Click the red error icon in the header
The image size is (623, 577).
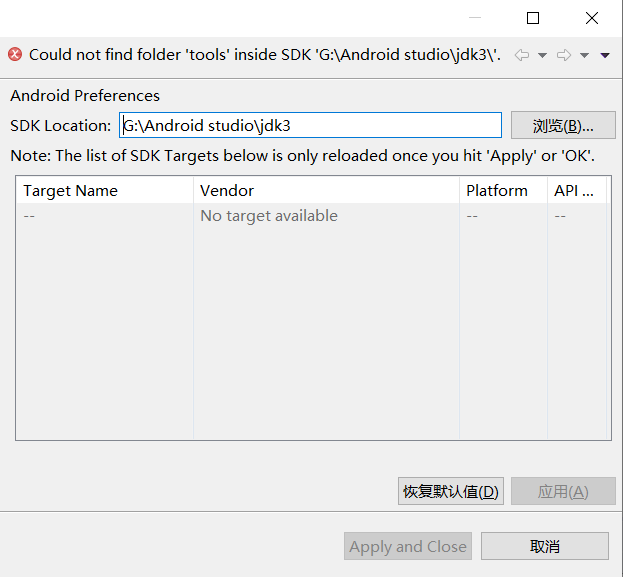tap(15, 54)
